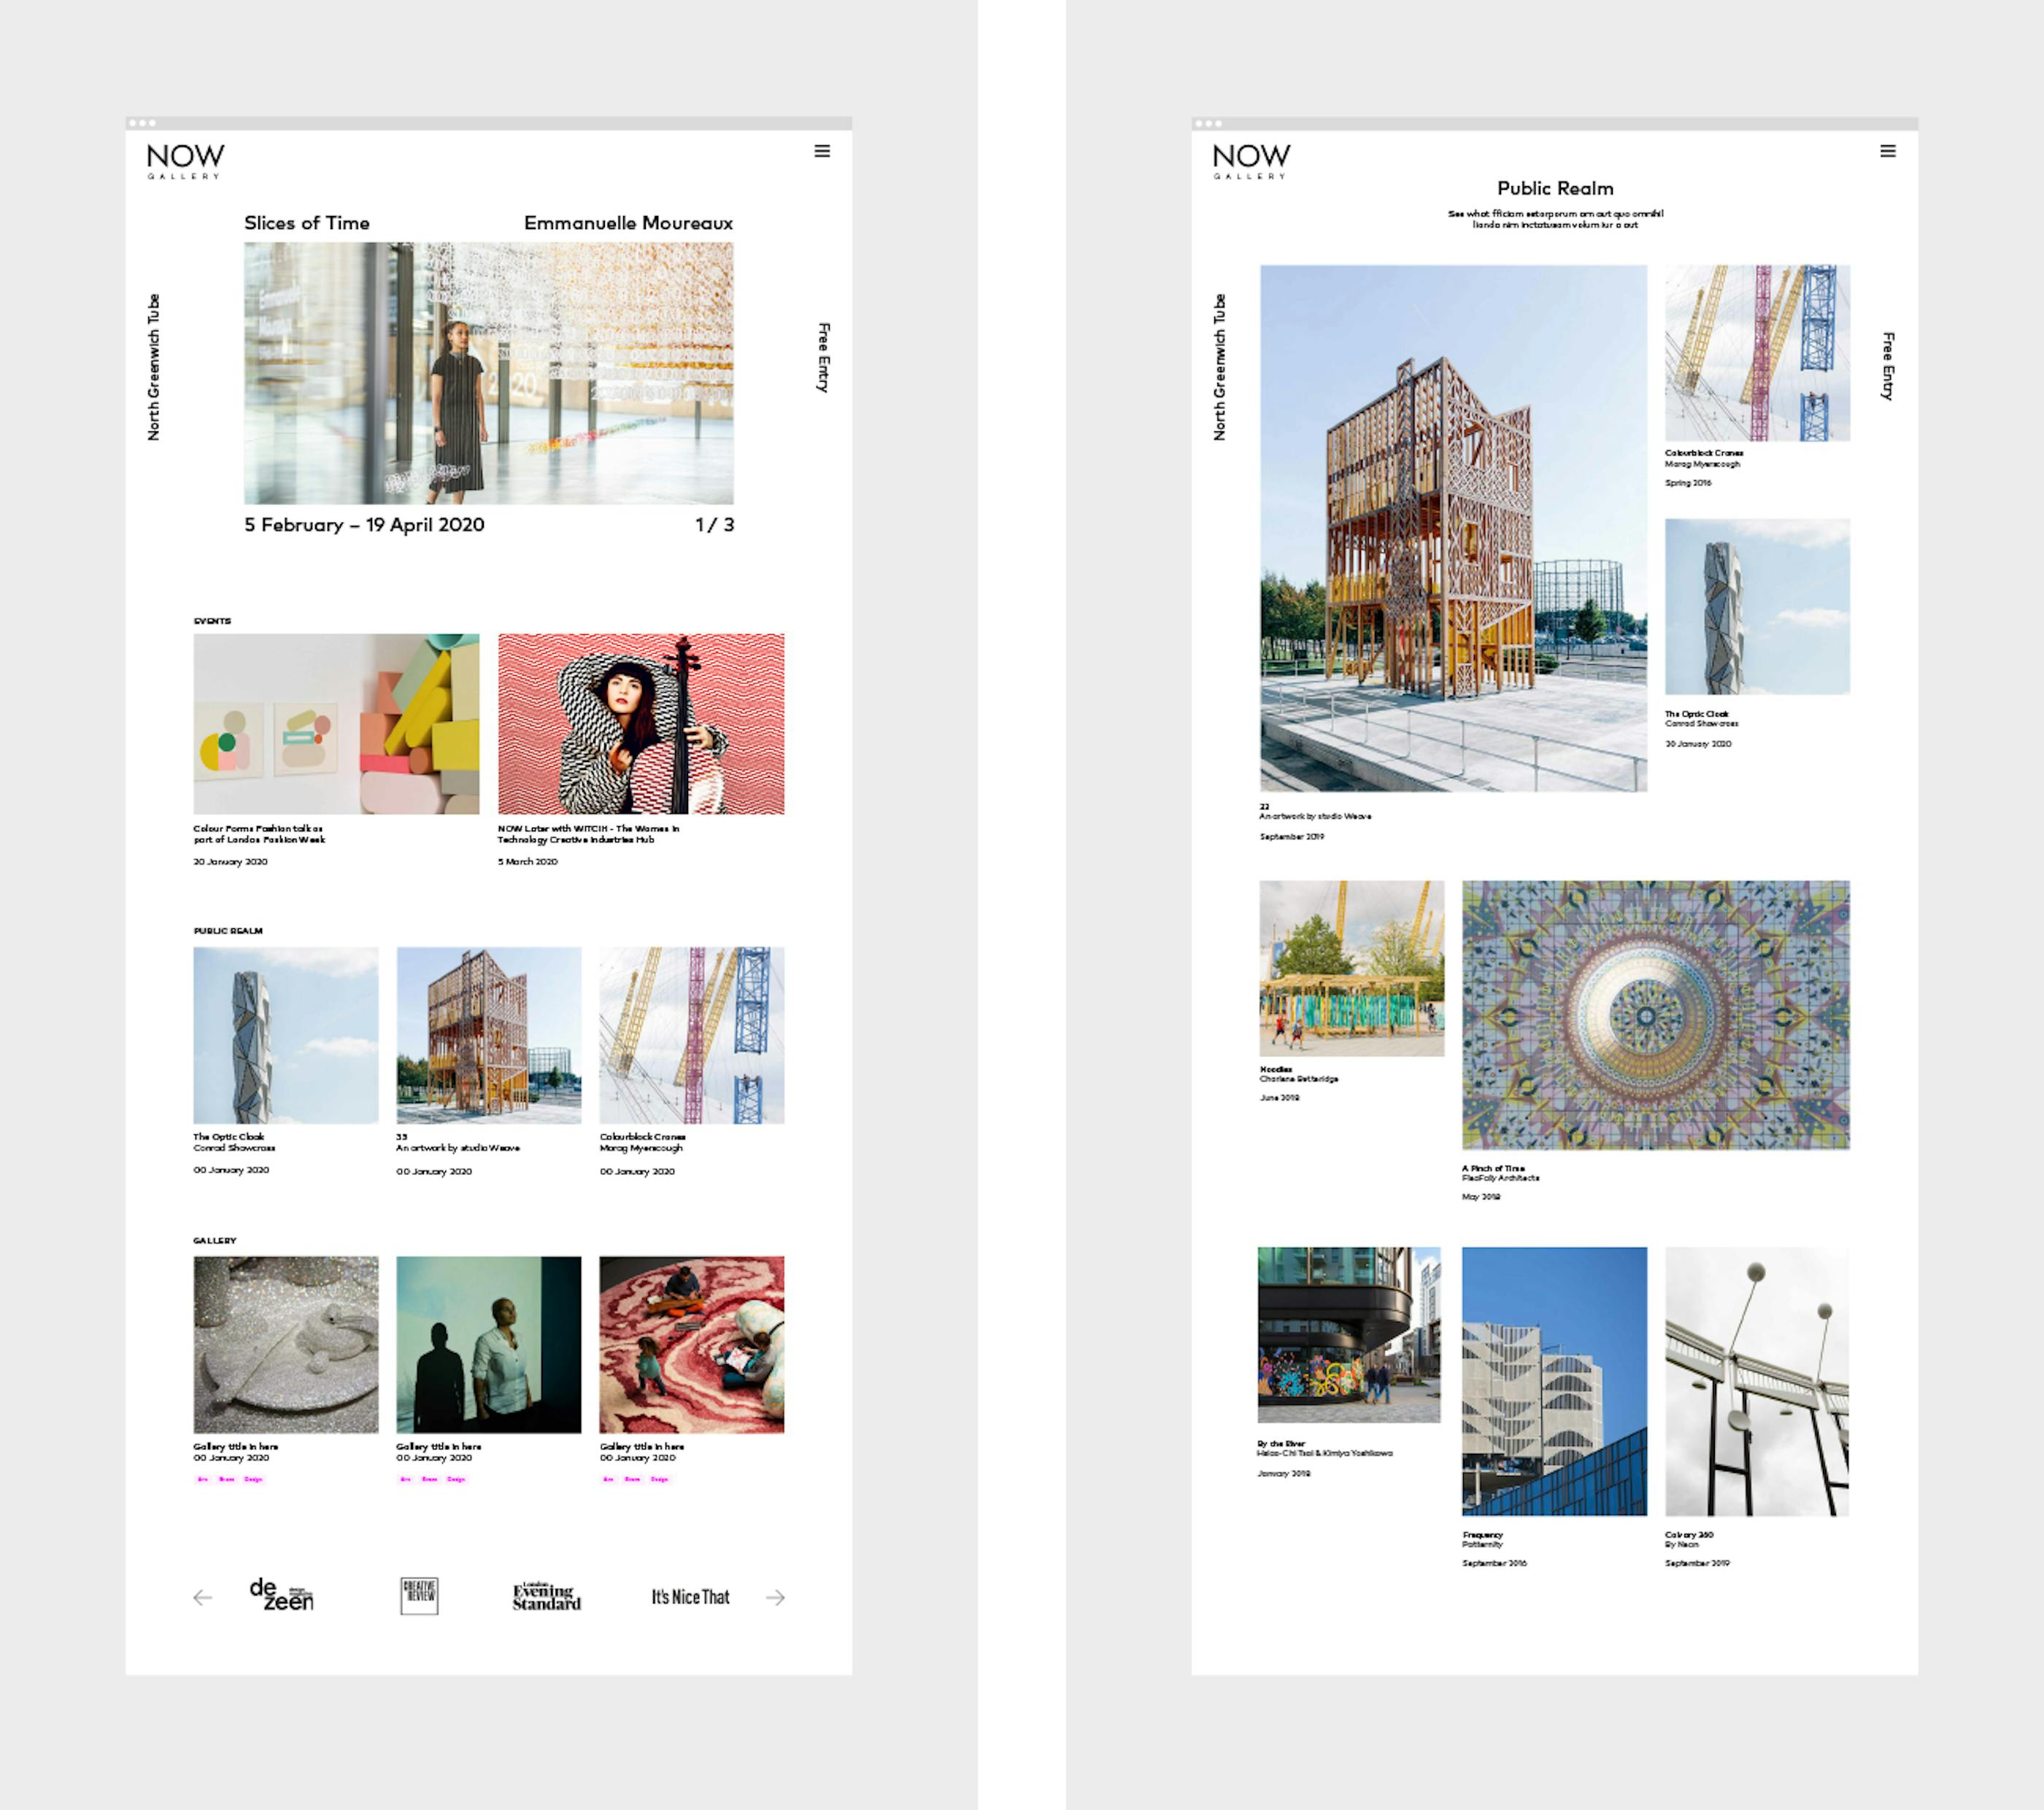Open hamburger menu on Public Realm page
Image resolution: width=2044 pixels, height=1810 pixels.
(x=1887, y=151)
